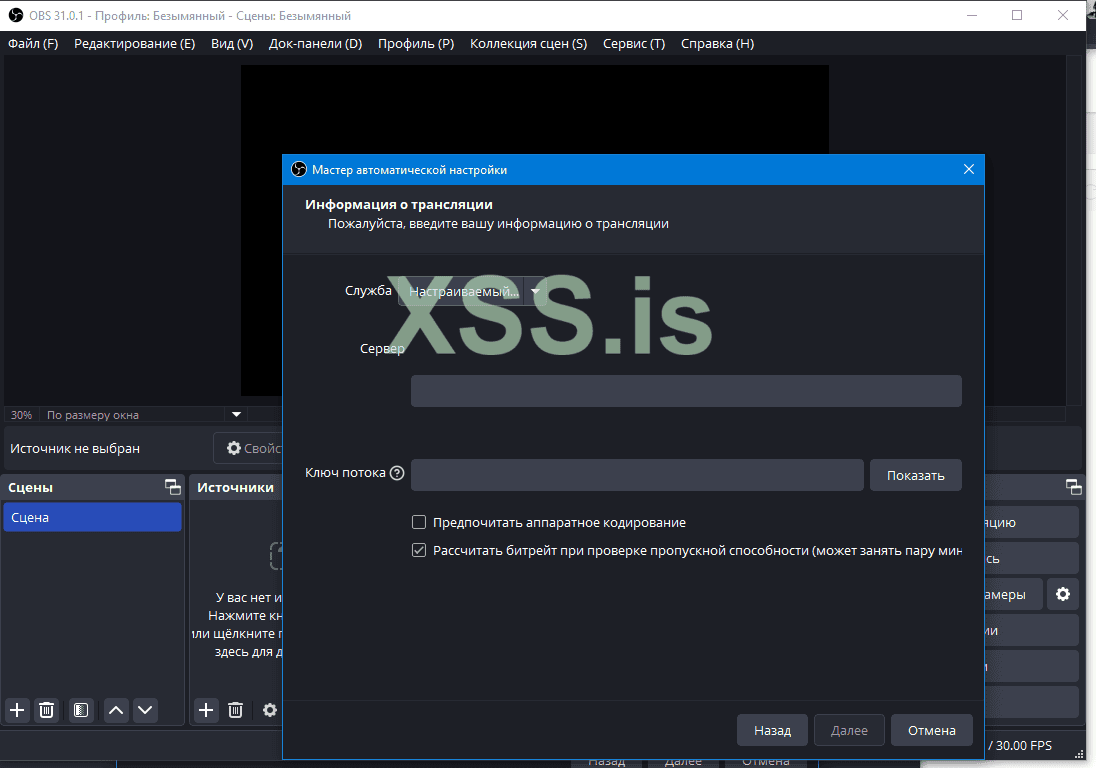Move scene down arrow icon
The width and height of the screenshot is (1096, 768).
[145, 710]
